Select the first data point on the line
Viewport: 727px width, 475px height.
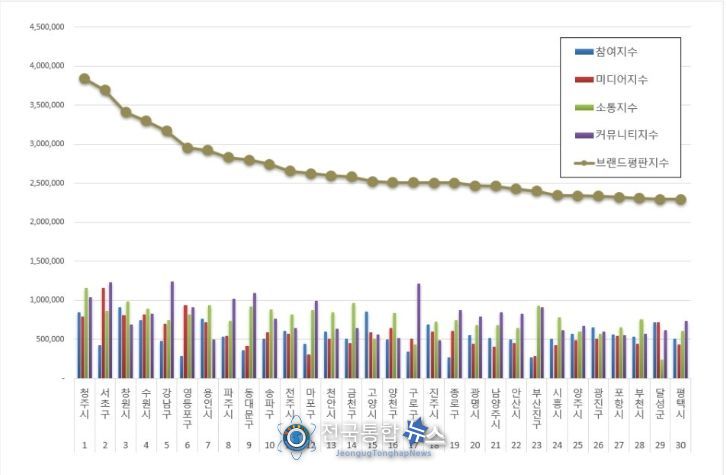coord(84,78)
